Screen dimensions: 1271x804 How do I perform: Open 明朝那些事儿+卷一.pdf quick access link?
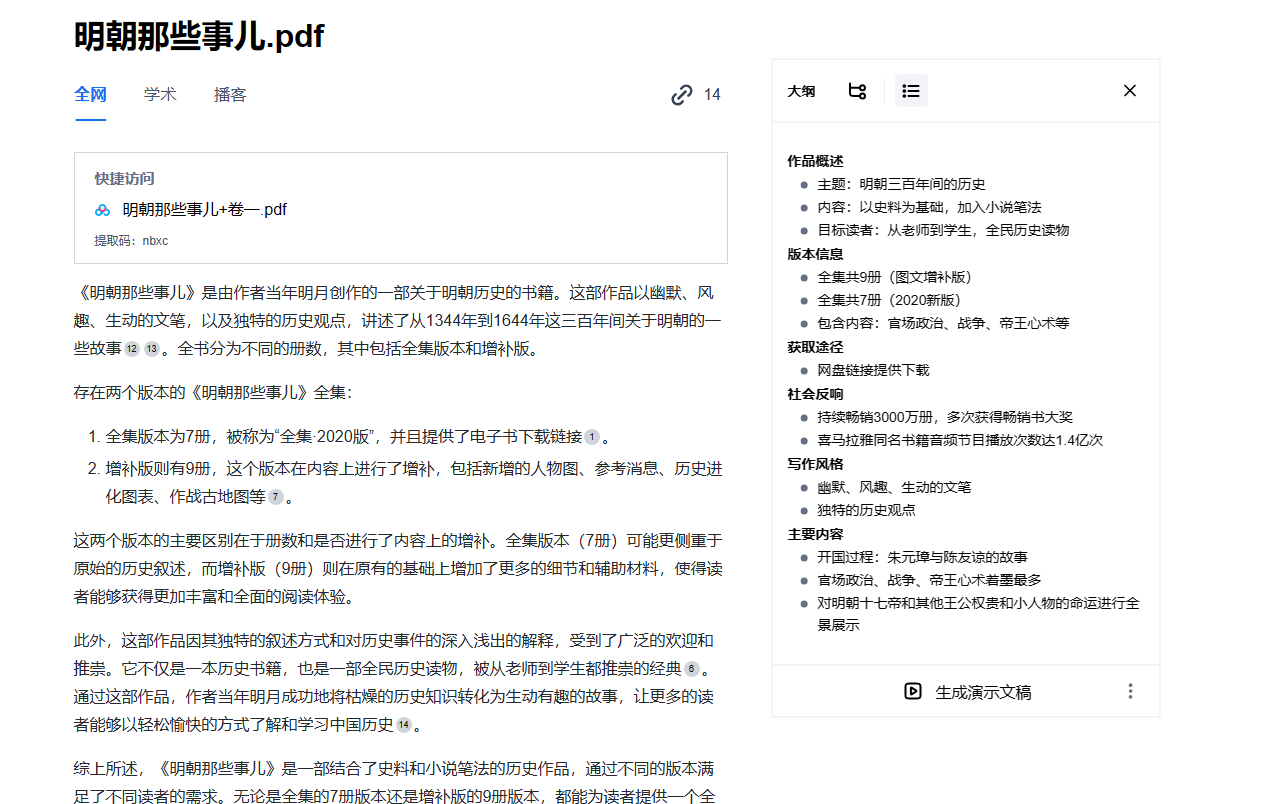205,210
